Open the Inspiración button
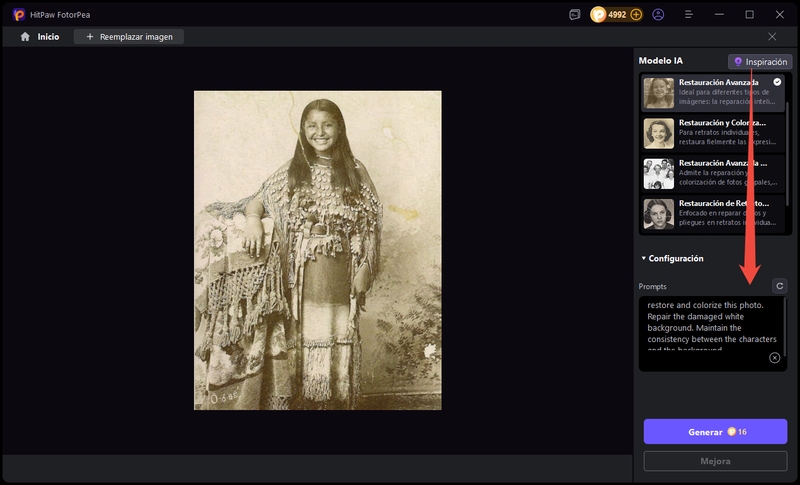This screenshot has width=800, height=485. 760,62
